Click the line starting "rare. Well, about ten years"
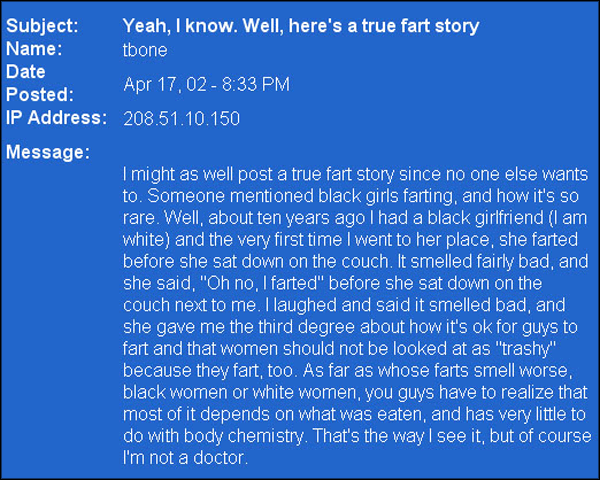 [355, 218]
